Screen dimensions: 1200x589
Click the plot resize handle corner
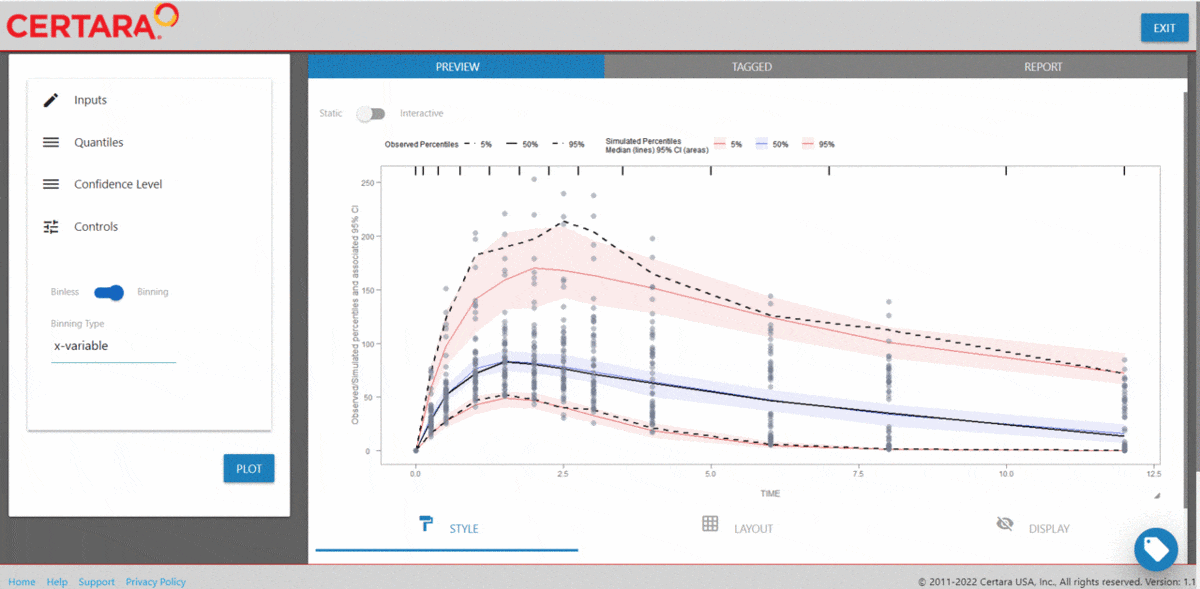pos(1157,495)
